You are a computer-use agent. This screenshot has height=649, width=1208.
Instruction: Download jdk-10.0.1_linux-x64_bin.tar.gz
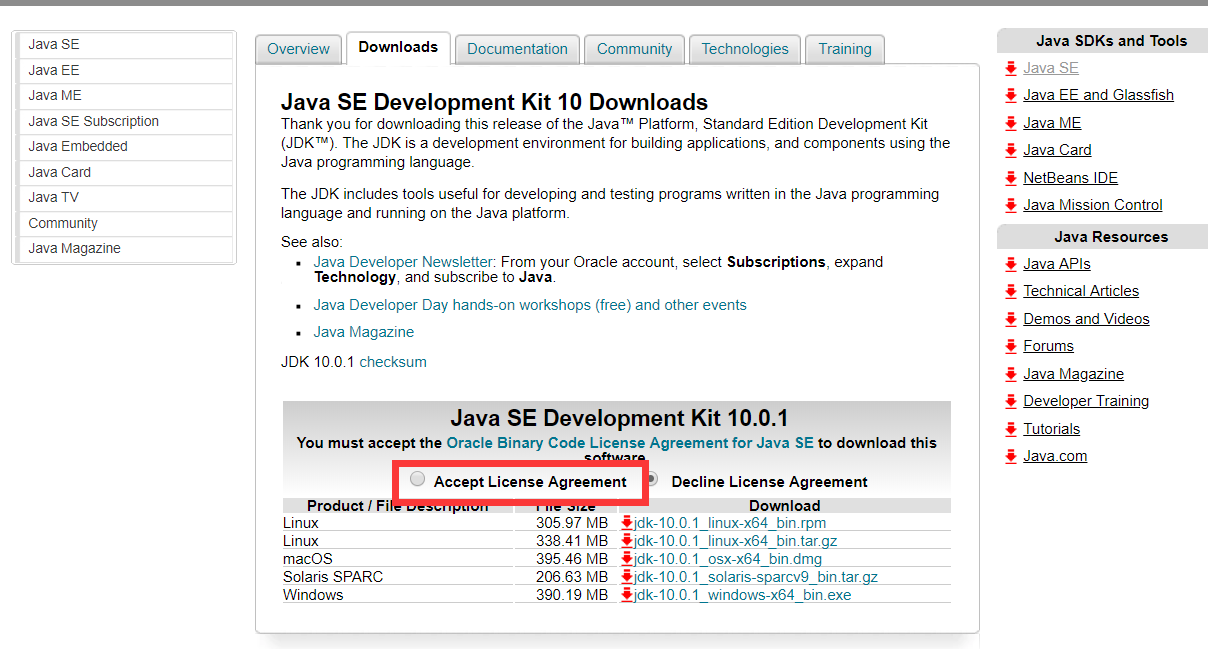(x=736, y=541)
